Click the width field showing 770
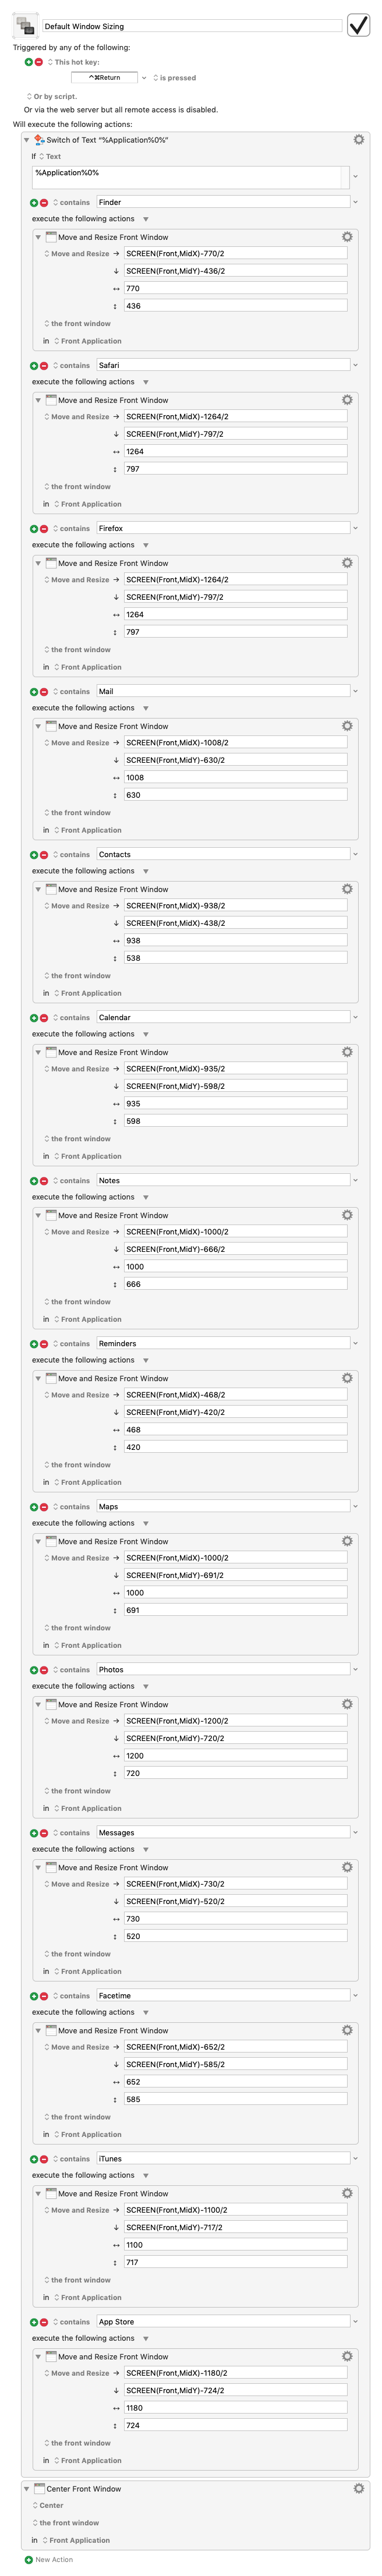Screen dimensions: 382x2576 coord(235,288)
